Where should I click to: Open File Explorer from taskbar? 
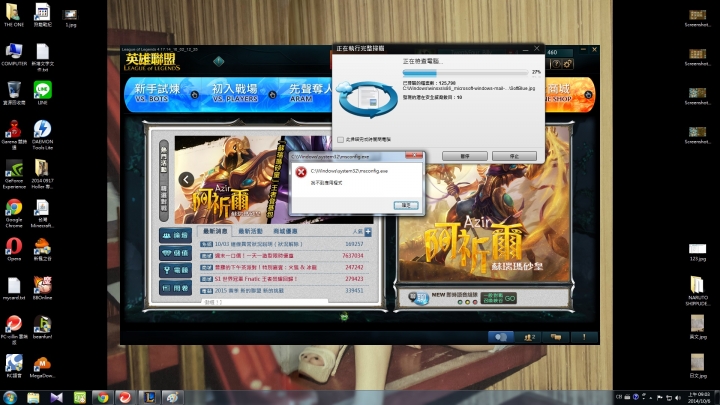[x=33, y=397]
